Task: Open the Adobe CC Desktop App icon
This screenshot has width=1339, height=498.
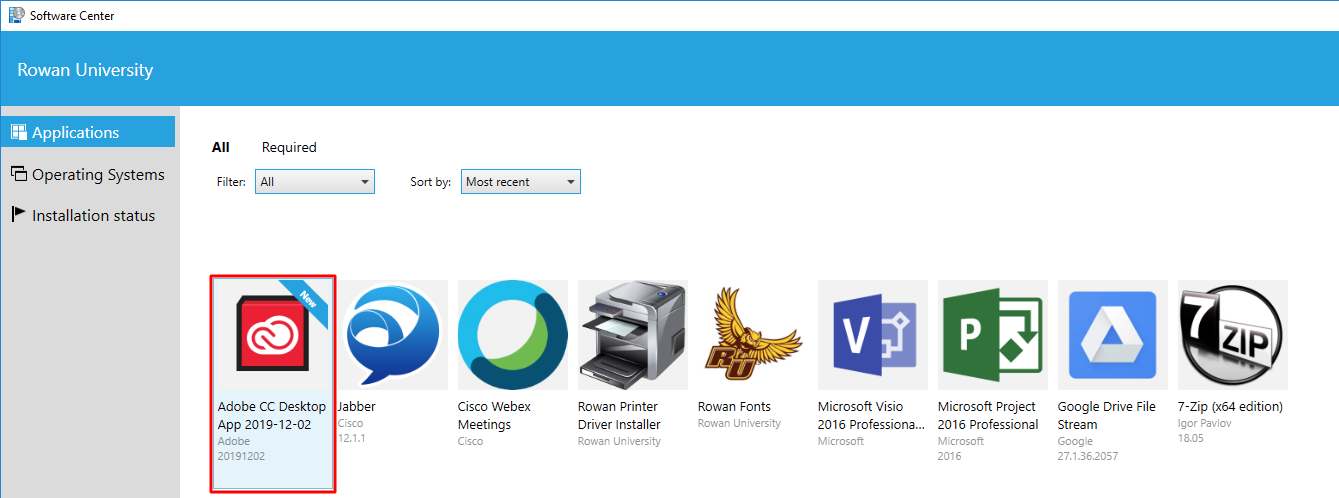Action: tap(272, 334)
